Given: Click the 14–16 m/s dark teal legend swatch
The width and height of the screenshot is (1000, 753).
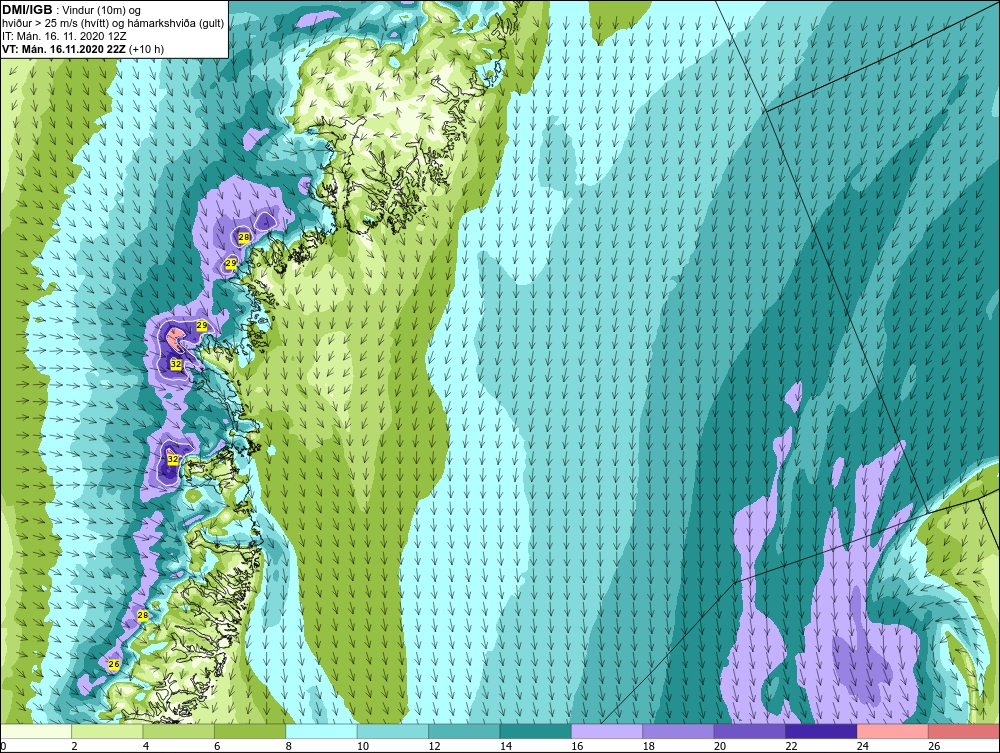Looking at the screenshot, I should [x=536, y=731].
